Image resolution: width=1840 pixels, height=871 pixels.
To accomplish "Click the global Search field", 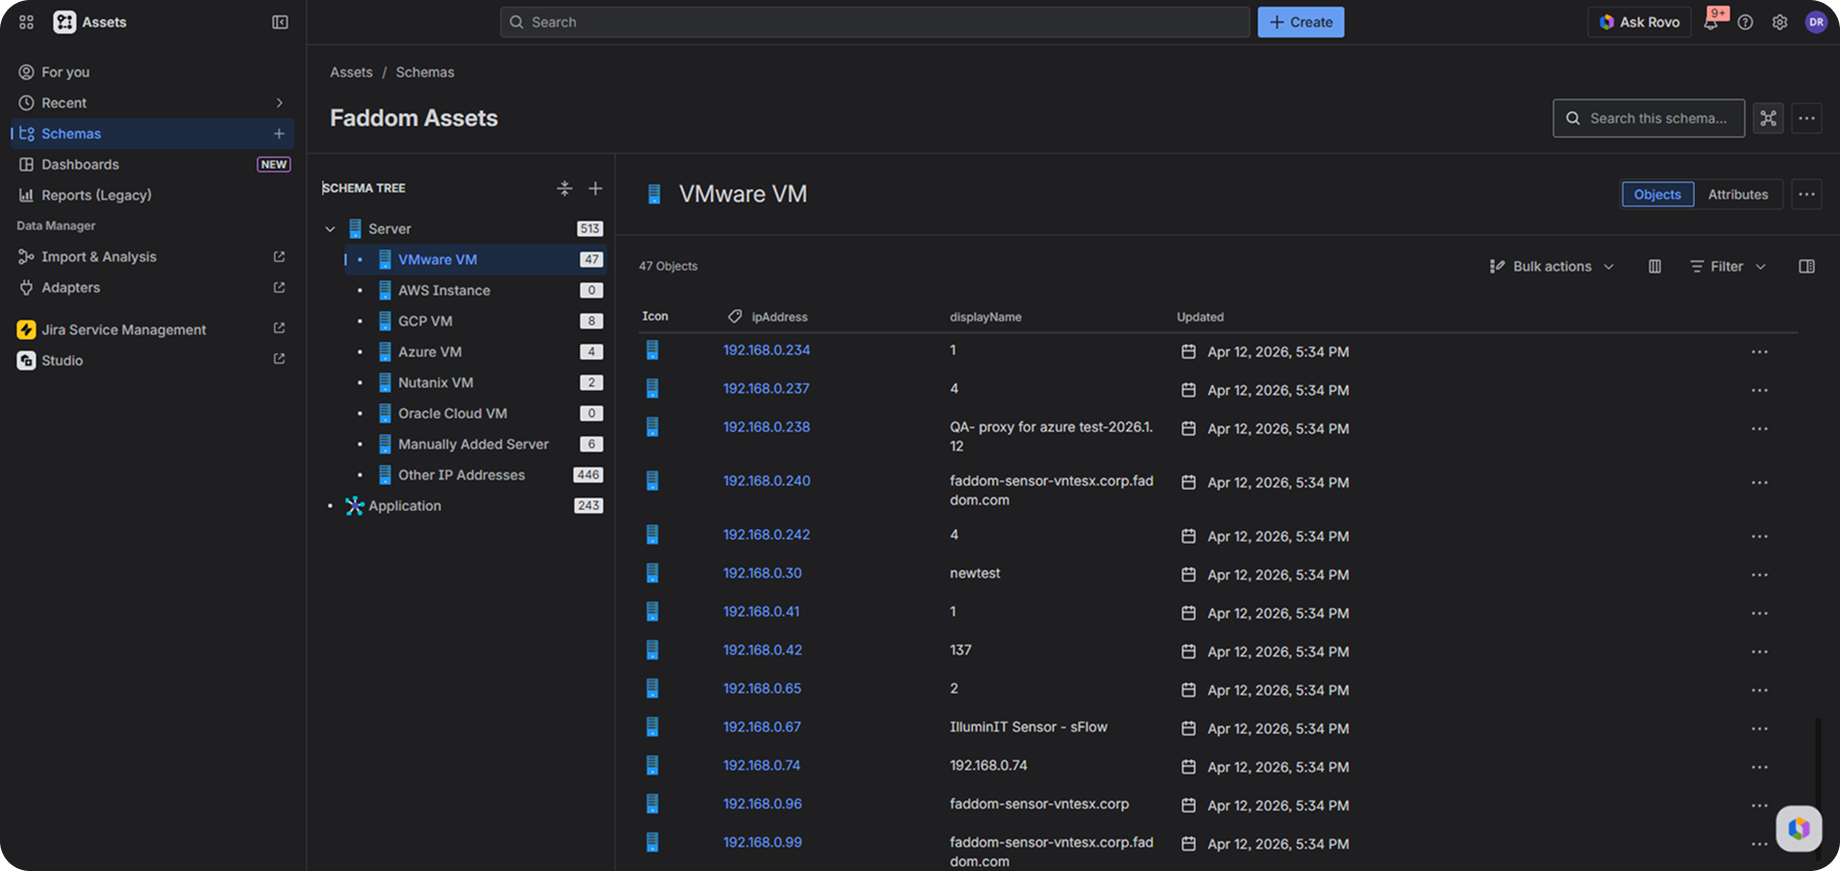I will [x=875, y=22].
